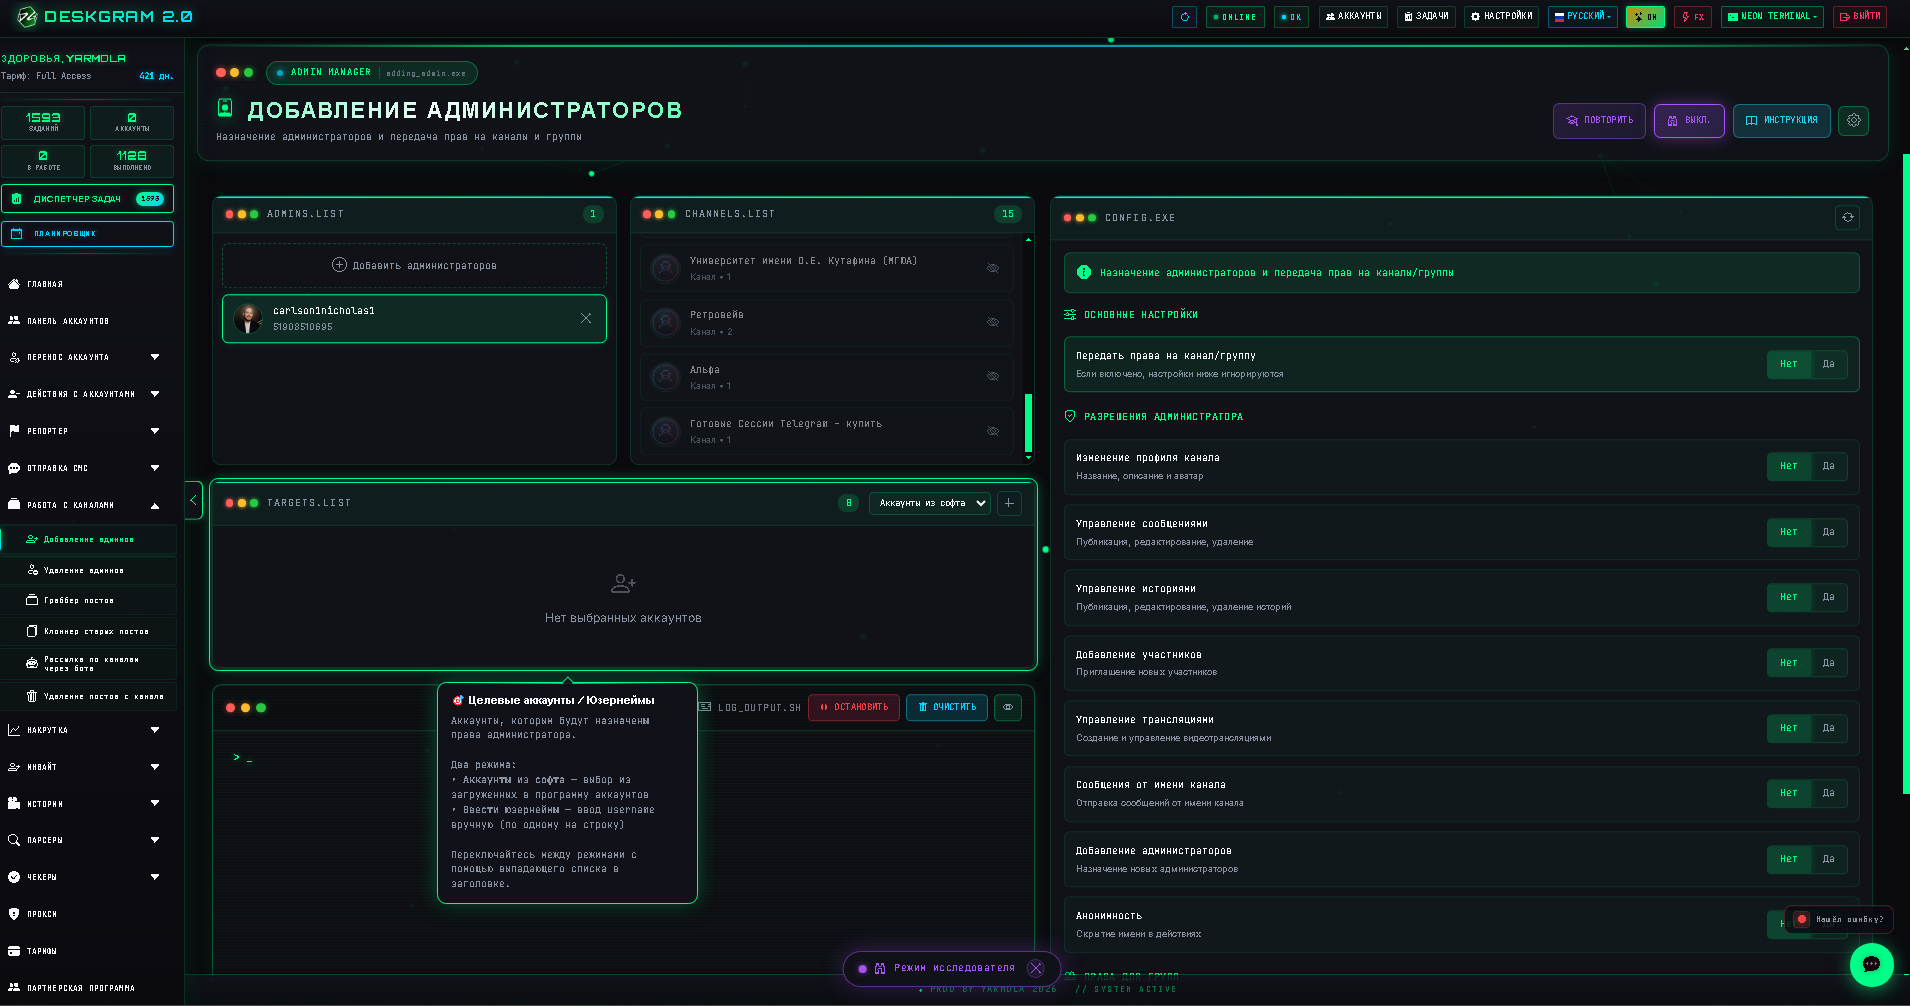The image size is (1910, 1006).
Task: Open Планировщик in the sidebar
Action: point(87,234)
